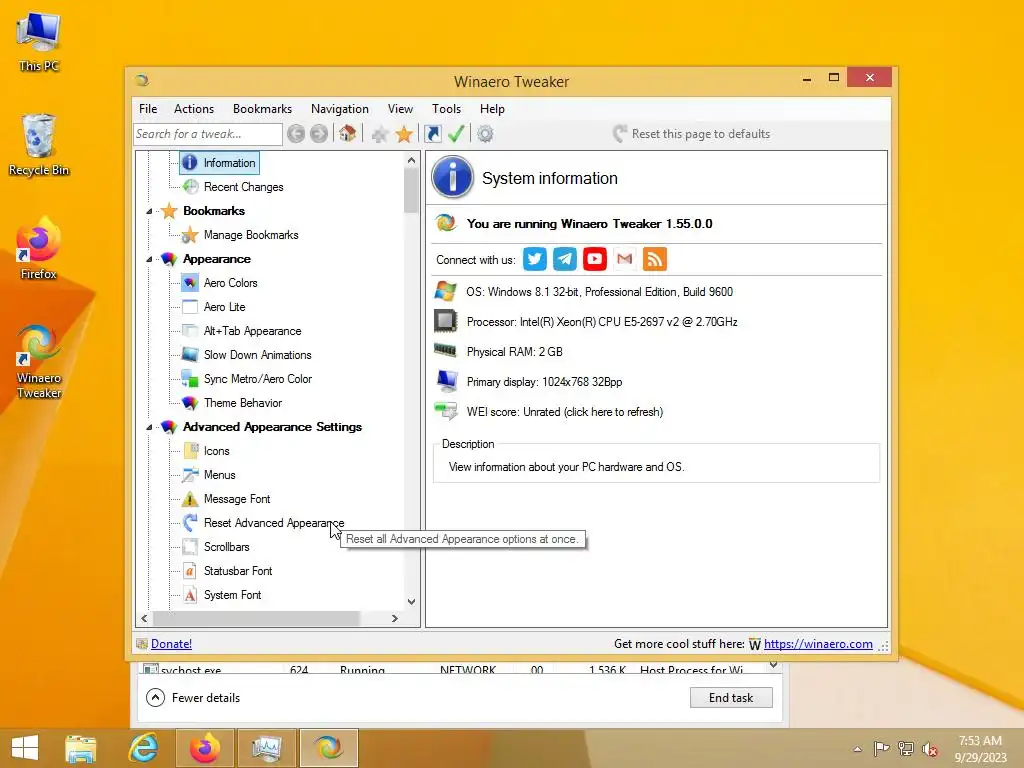Select Slow Down Animations in the tree
This screenshot has width=1024, height=768.
[x=257, y=355]
